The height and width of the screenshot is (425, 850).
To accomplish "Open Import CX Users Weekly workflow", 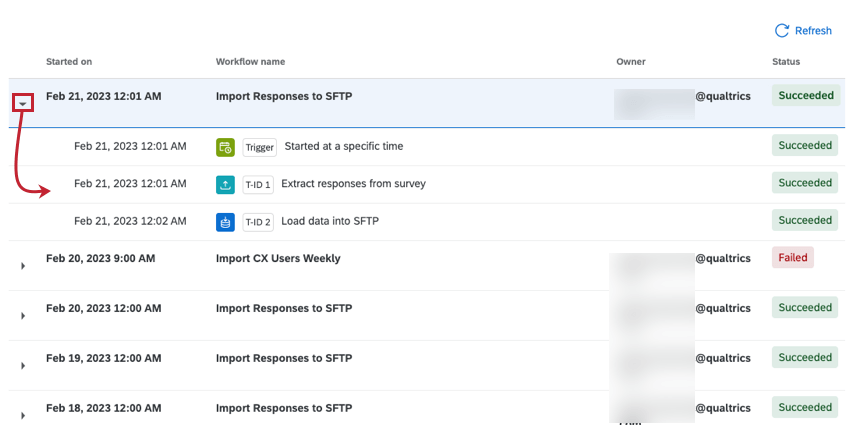I will pos(278,258).
